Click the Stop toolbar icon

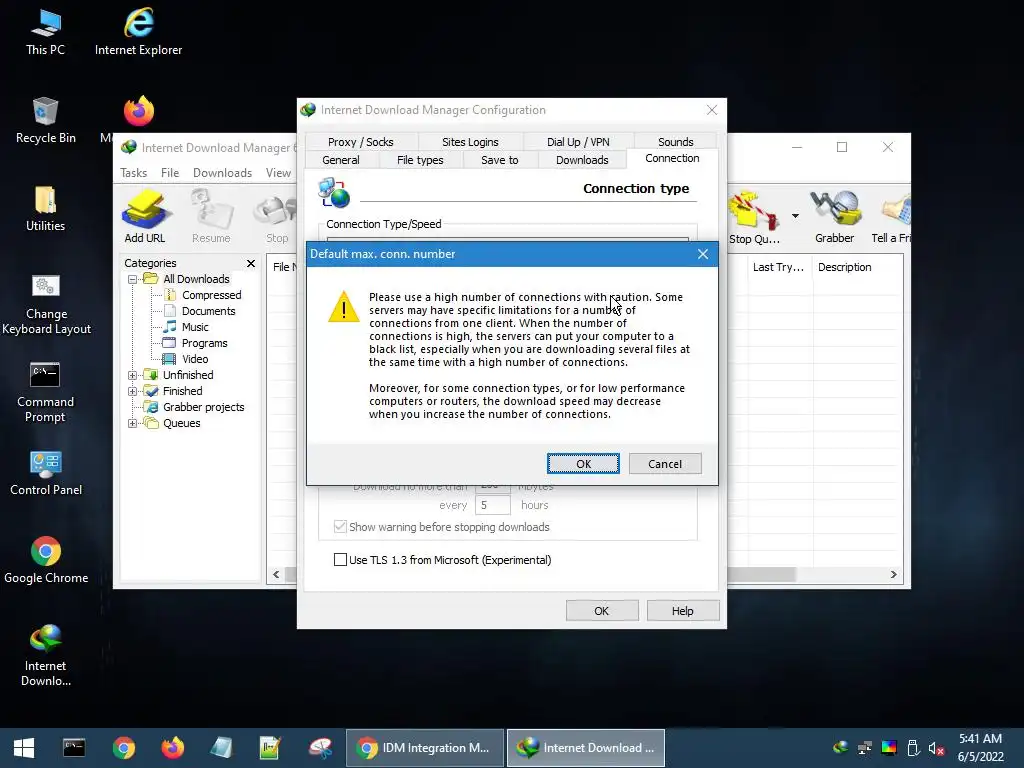[277, 217]
